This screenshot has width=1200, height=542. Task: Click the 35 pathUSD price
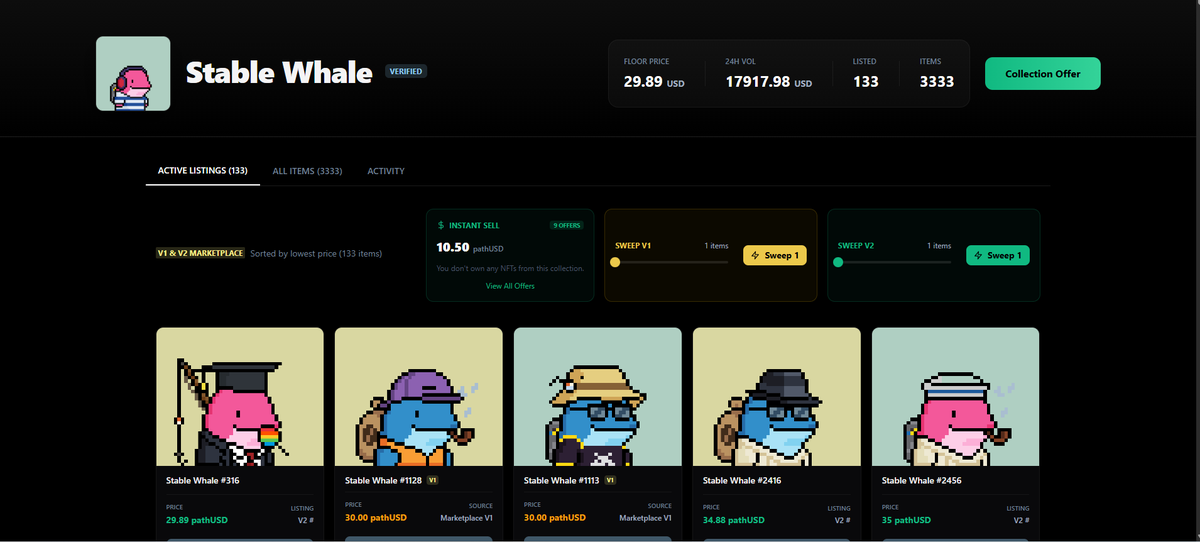[906, 520]
